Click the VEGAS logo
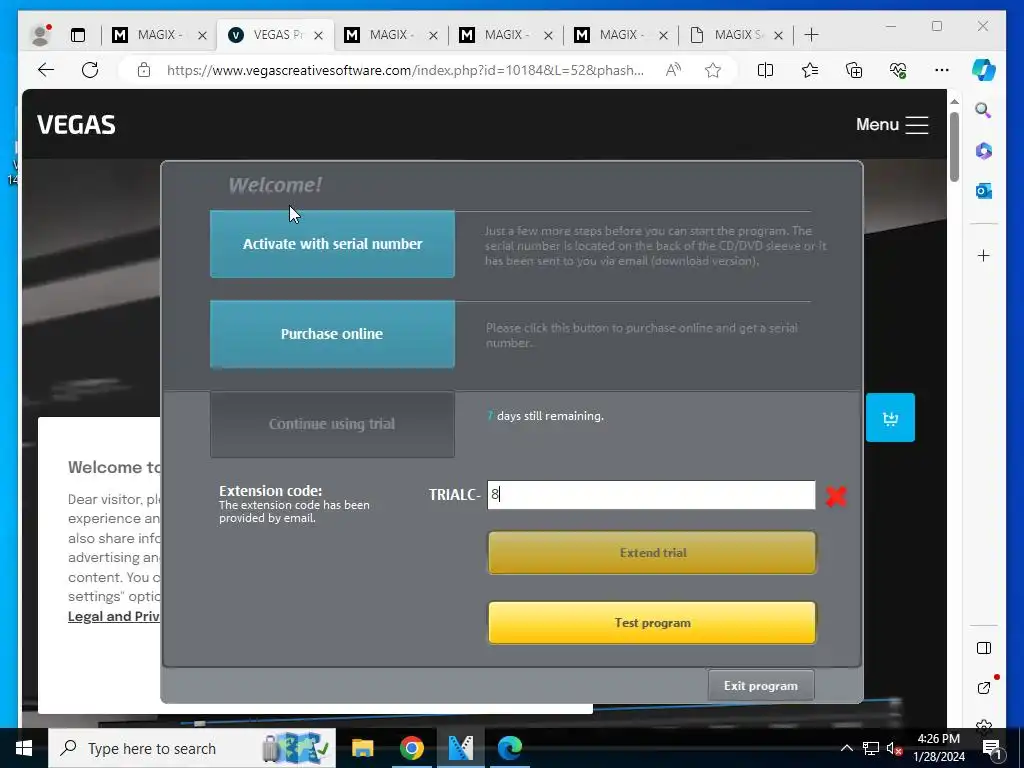Screen dimensions: 1024x768 [76, 125]
